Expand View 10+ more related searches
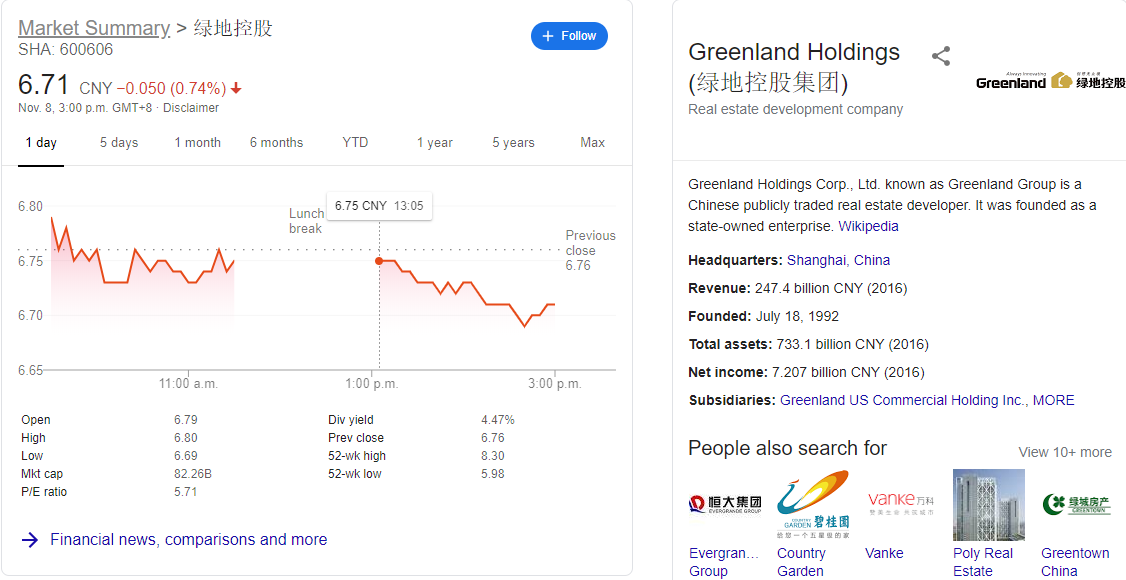1126x580 pixels. [1065, 452]
